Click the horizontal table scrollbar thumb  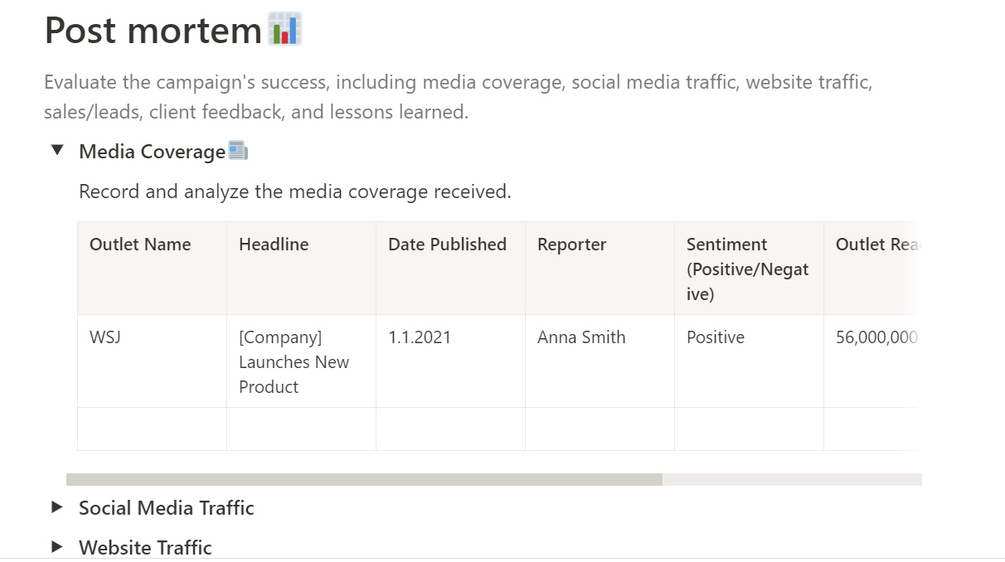(x=364, y=480)
